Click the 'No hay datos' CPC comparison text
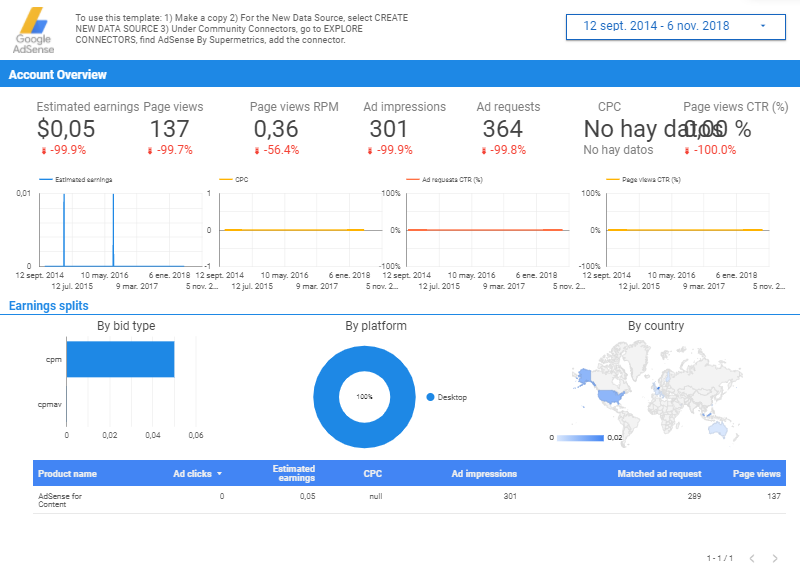This screenshot has height=565, width=800. [618, 150]
